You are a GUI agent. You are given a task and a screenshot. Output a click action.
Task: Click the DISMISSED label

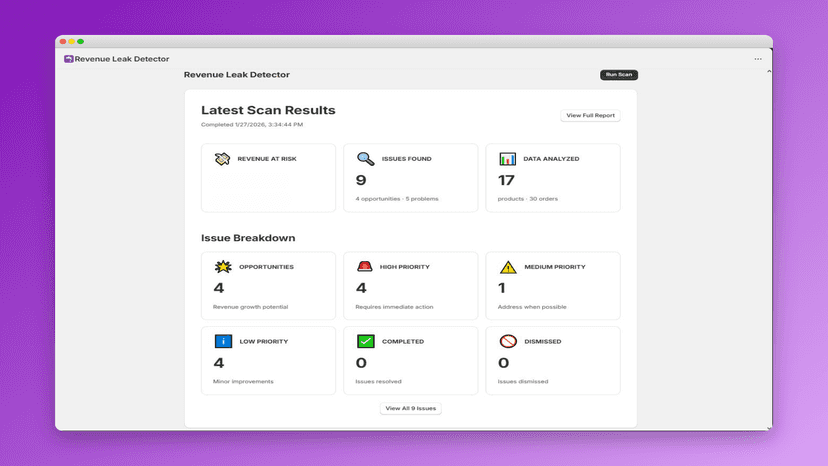543,341
